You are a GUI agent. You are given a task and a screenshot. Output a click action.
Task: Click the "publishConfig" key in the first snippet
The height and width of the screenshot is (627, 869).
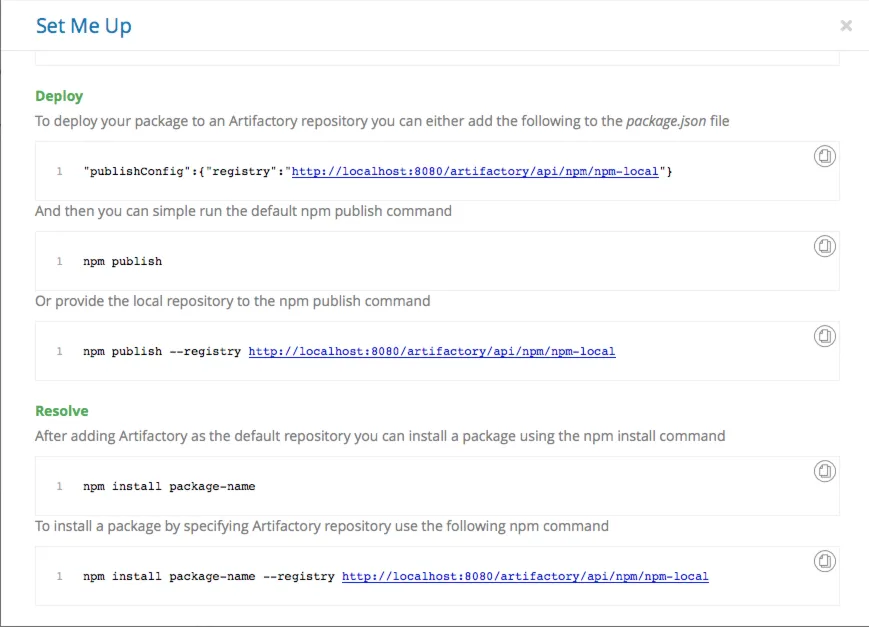pos(126,172)
